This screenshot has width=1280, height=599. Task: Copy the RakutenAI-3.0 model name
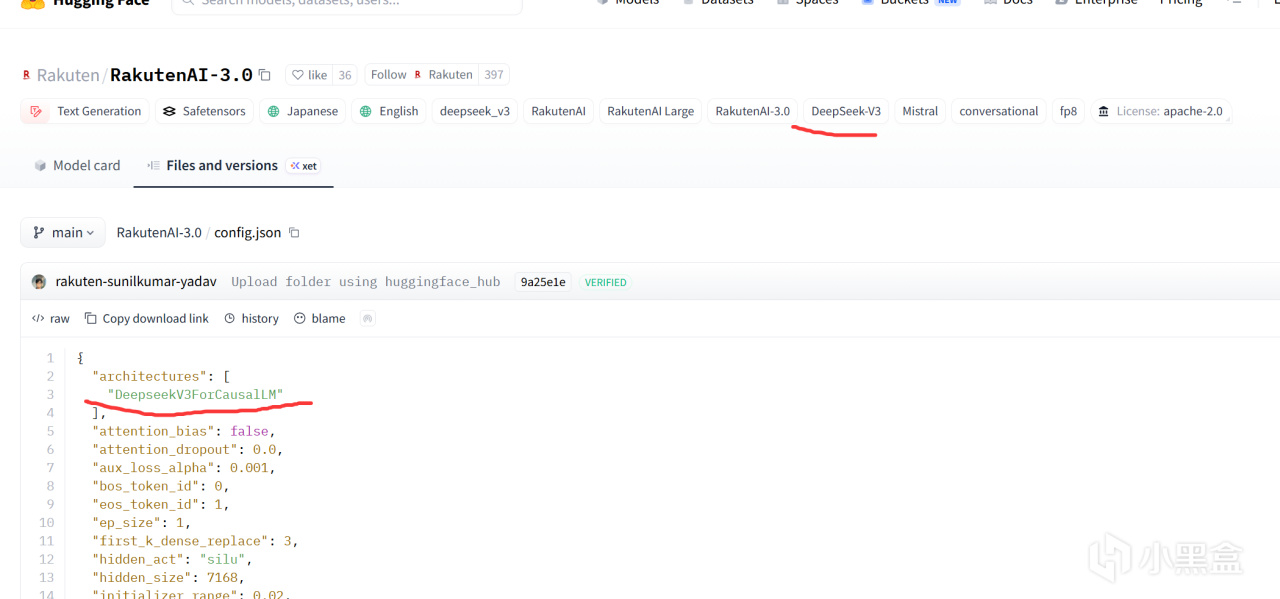click(x=265, y=75)
